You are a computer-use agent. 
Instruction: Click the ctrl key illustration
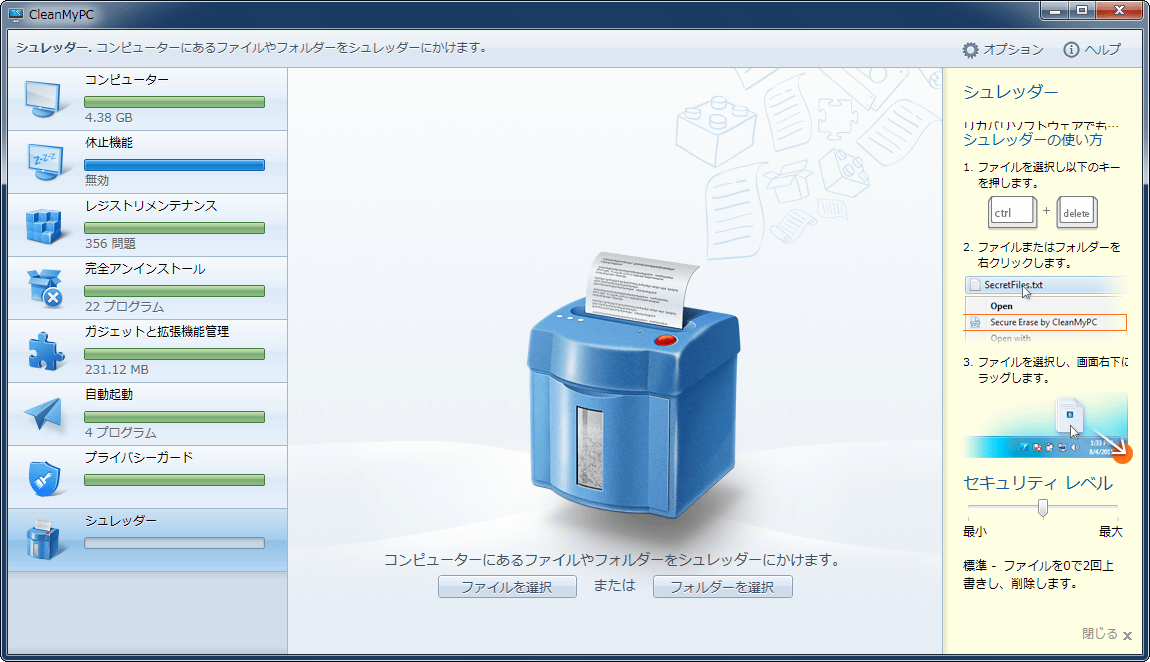(1011, 213)
